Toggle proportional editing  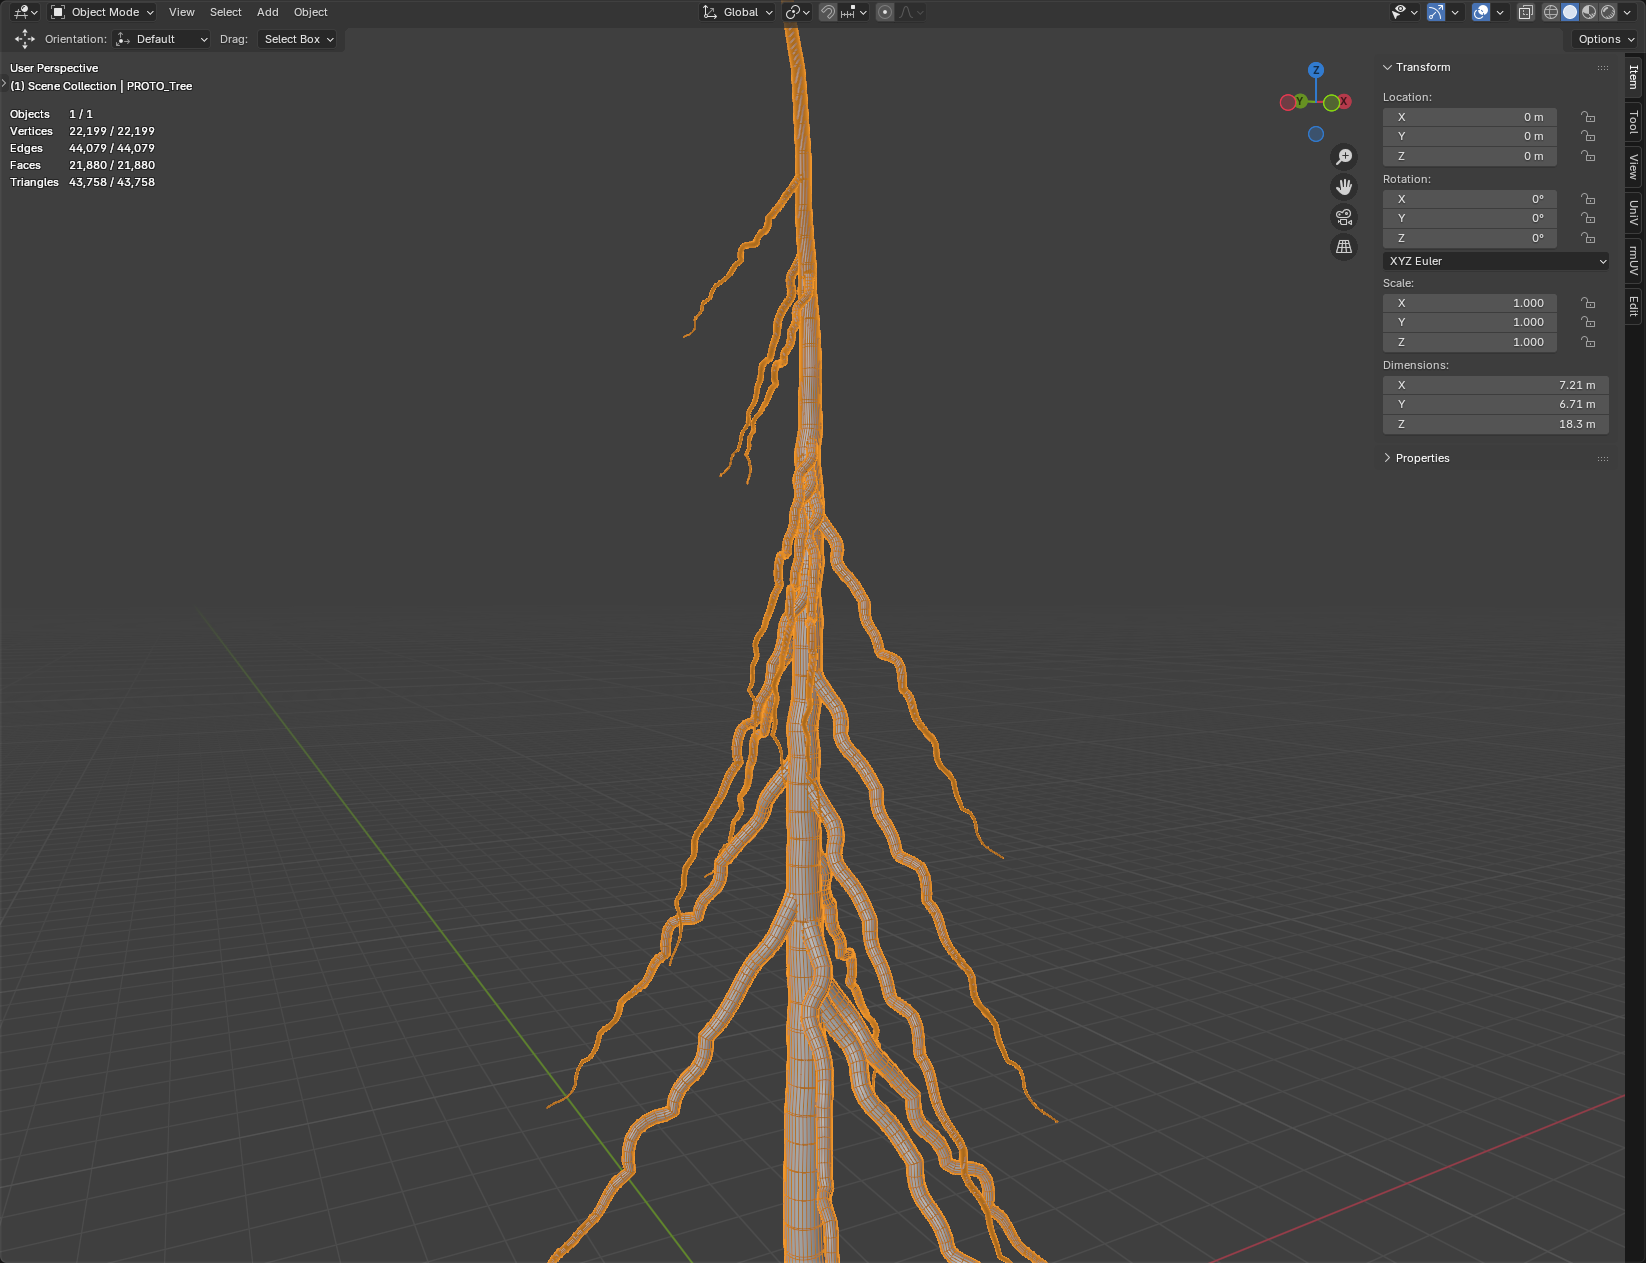[x=885, y=12]
